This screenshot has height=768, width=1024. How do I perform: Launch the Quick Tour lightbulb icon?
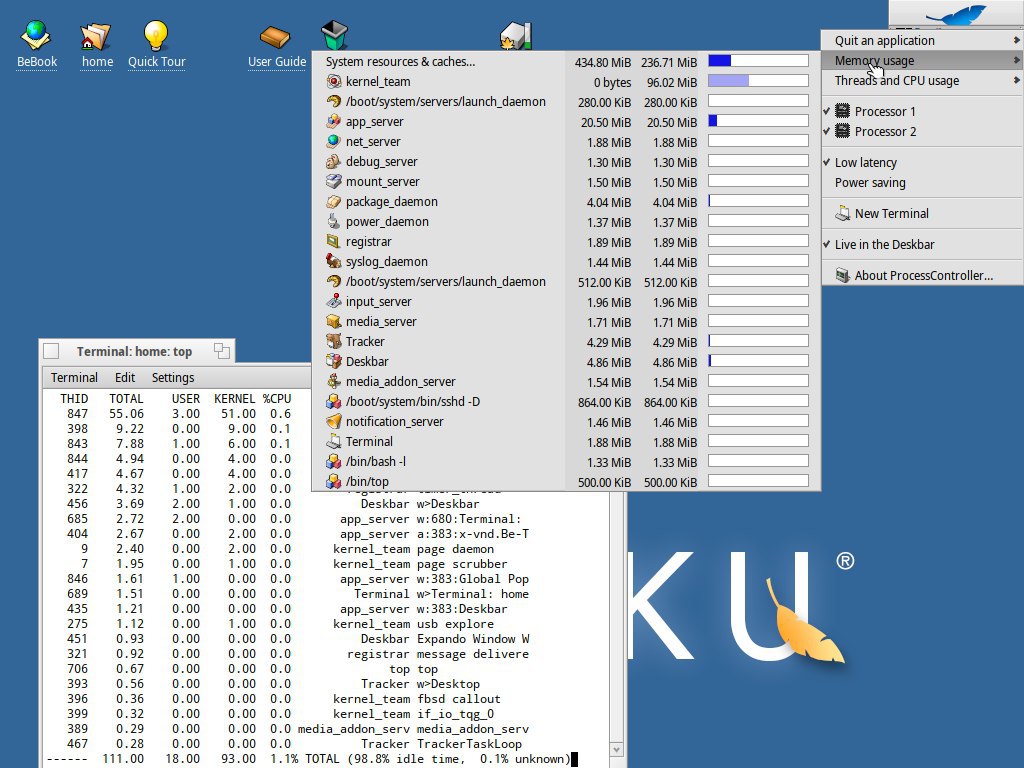tap(156, 37)
